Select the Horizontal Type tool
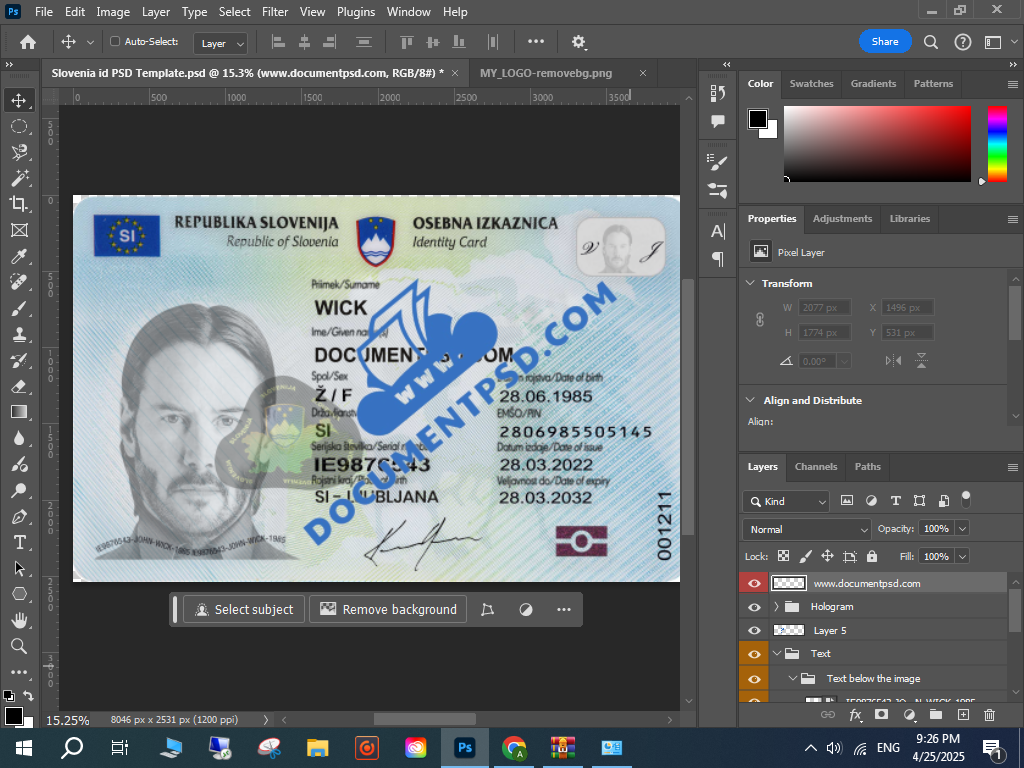This screenshot has height=768, width=1024. (x=19, y=542)
